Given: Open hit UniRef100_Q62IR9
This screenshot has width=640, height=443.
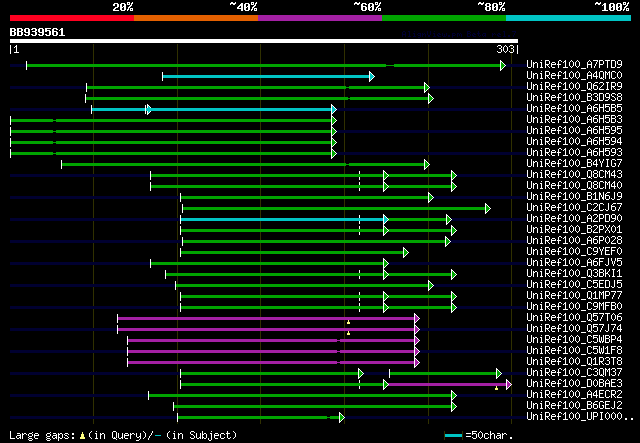Looking at the screenshot, I should pyautogui.click(x=574, y=86).
